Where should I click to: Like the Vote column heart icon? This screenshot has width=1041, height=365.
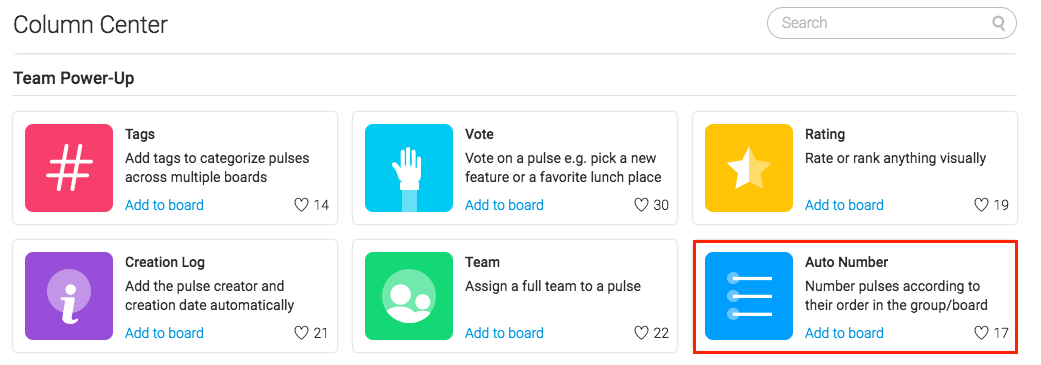coord(641,205)
